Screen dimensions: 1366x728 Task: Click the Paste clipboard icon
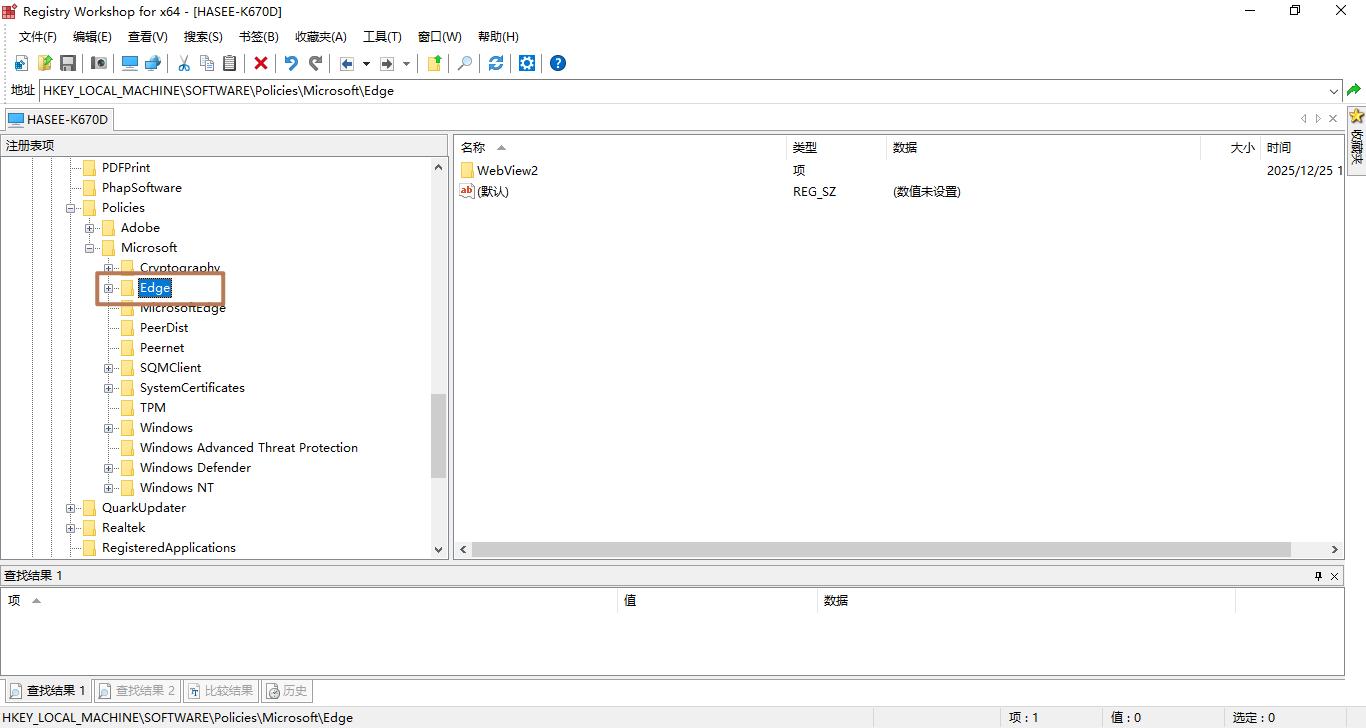click(x=230, y=63)
